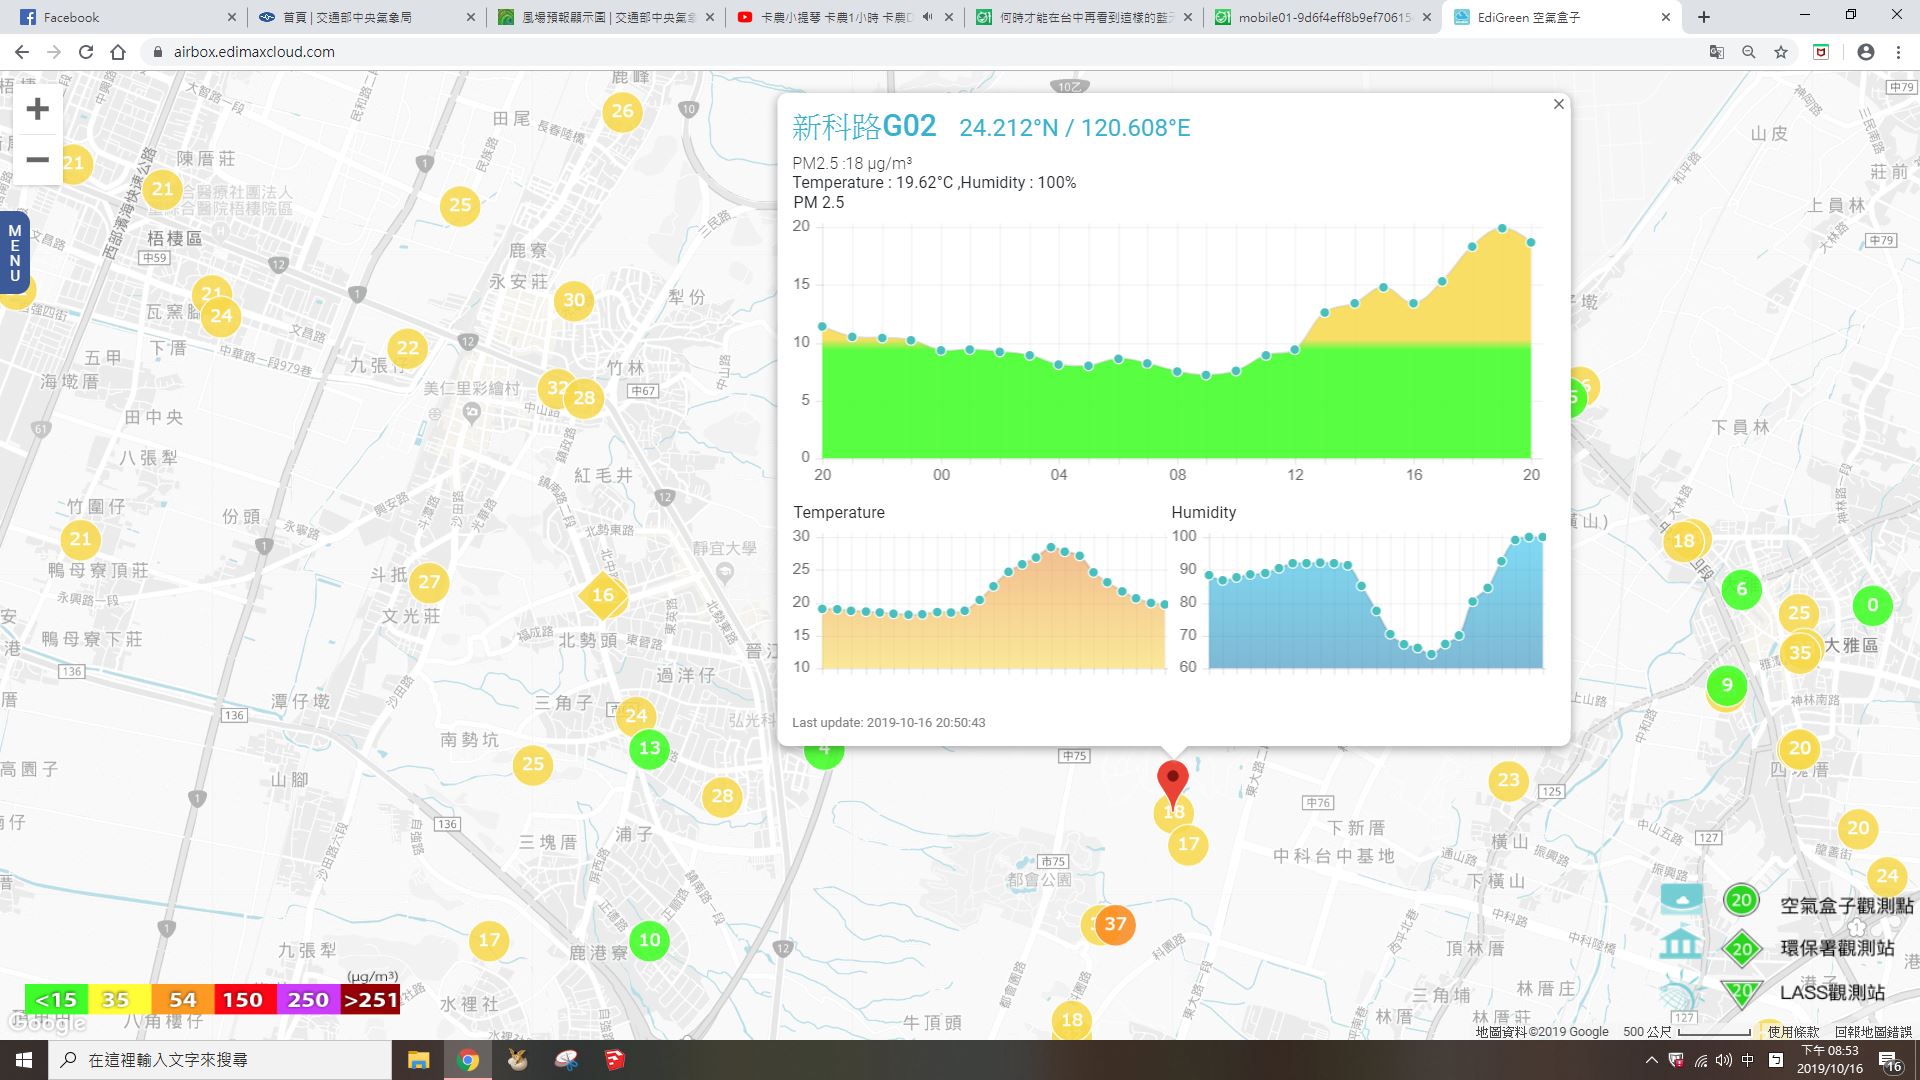Zoom out of the map with minus button

pos(37,160)
